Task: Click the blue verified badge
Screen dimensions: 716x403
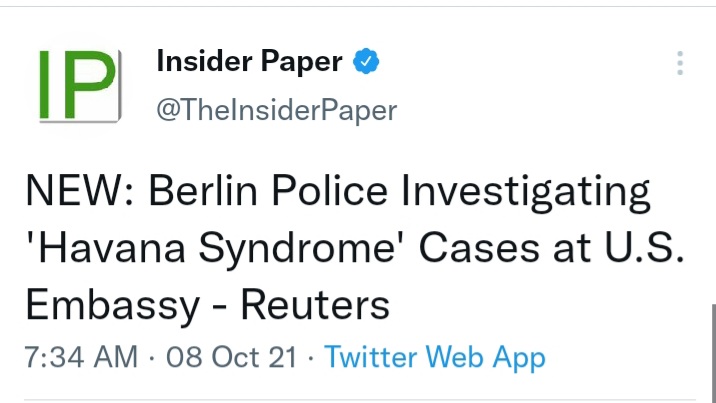Action: tap(367, 63)
